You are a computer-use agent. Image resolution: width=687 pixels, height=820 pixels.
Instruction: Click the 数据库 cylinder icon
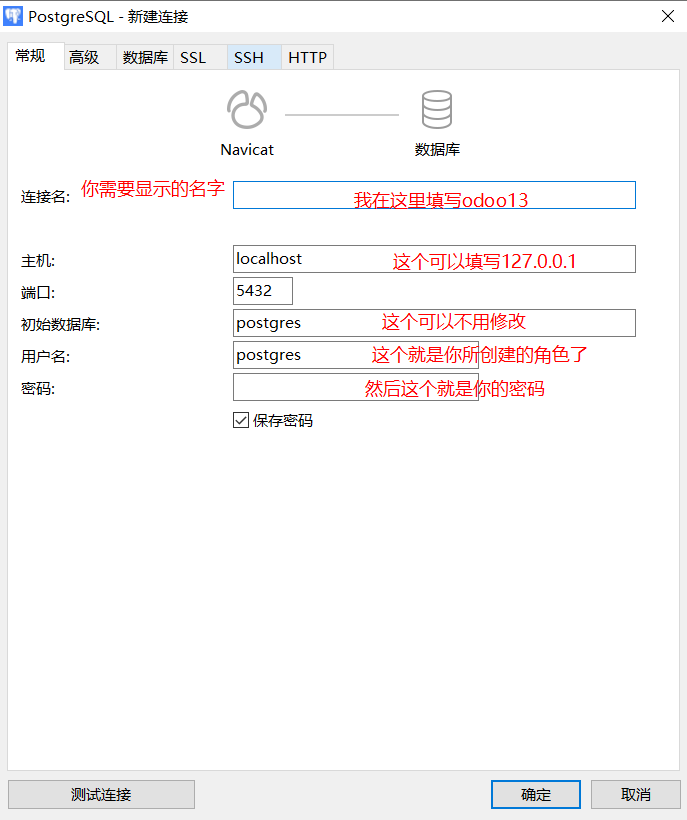pyautogui.click(x=437, y=110)
